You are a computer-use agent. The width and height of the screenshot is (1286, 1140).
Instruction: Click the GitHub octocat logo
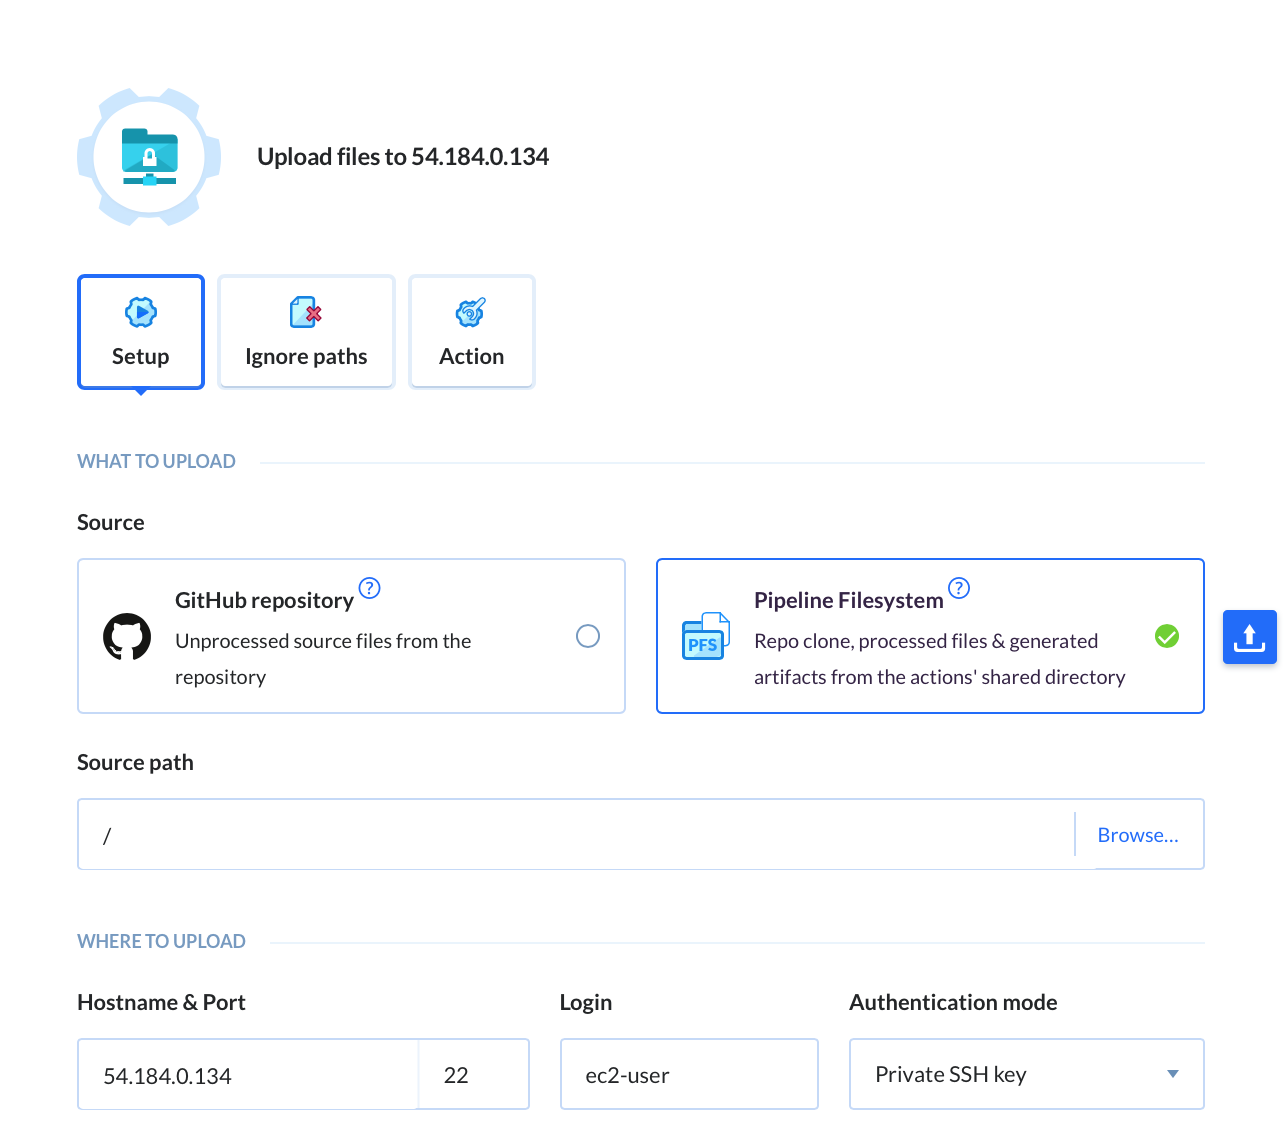click(127, 637)
